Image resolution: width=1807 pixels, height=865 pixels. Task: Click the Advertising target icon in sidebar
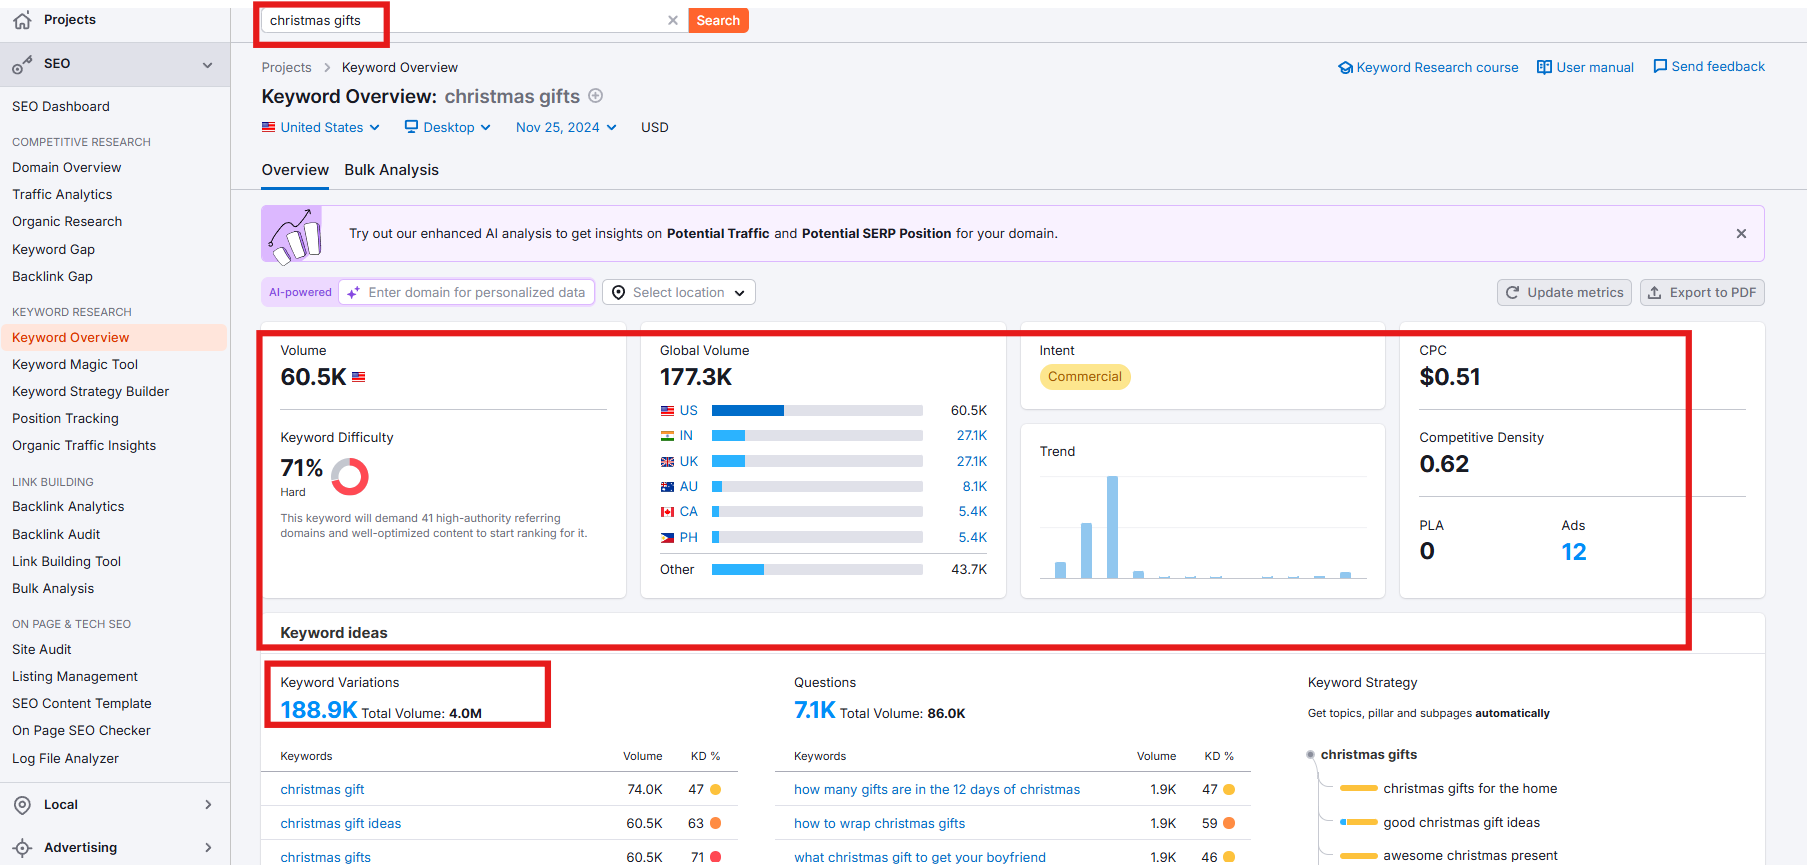coord(22,848)
